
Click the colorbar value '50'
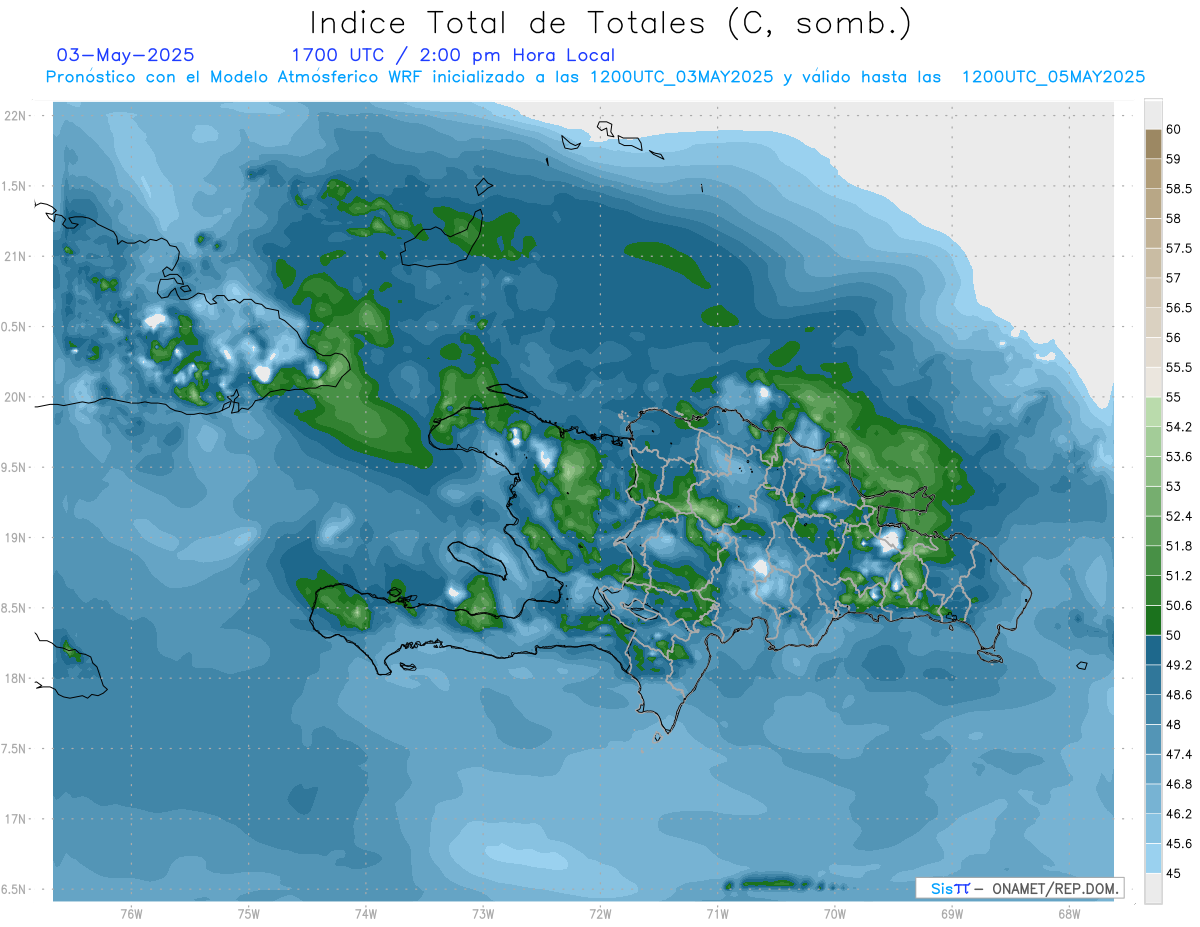pyautogui.click(x=1174, y=635)
